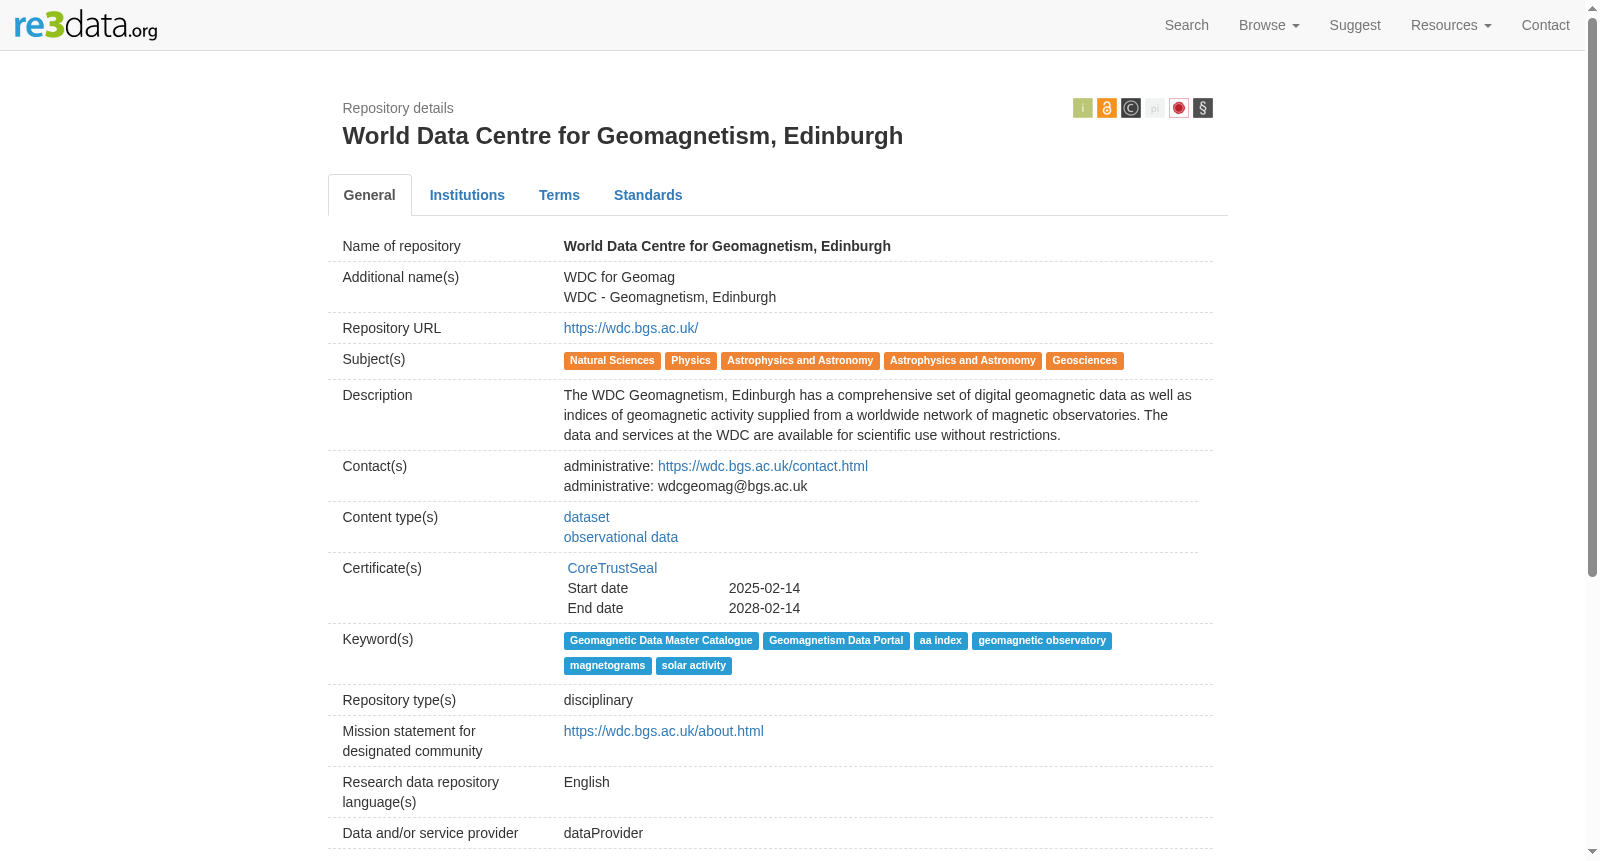Screen dimensions: 1600x861
Task: Click the 'aa index' keyword tag
Action: tap(941, 641)
